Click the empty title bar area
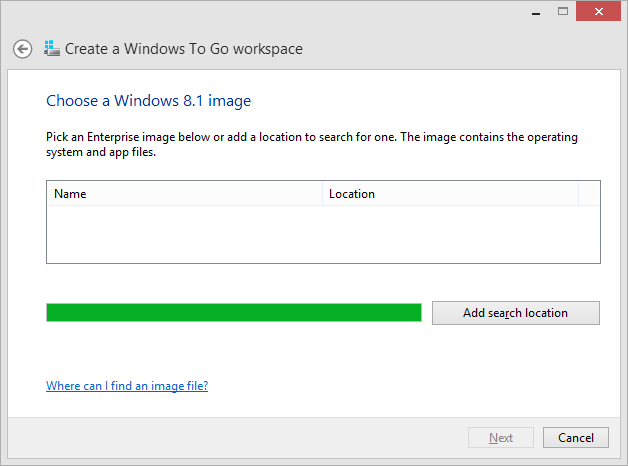This screenshot has height=466, width=628. coord(260,12)
